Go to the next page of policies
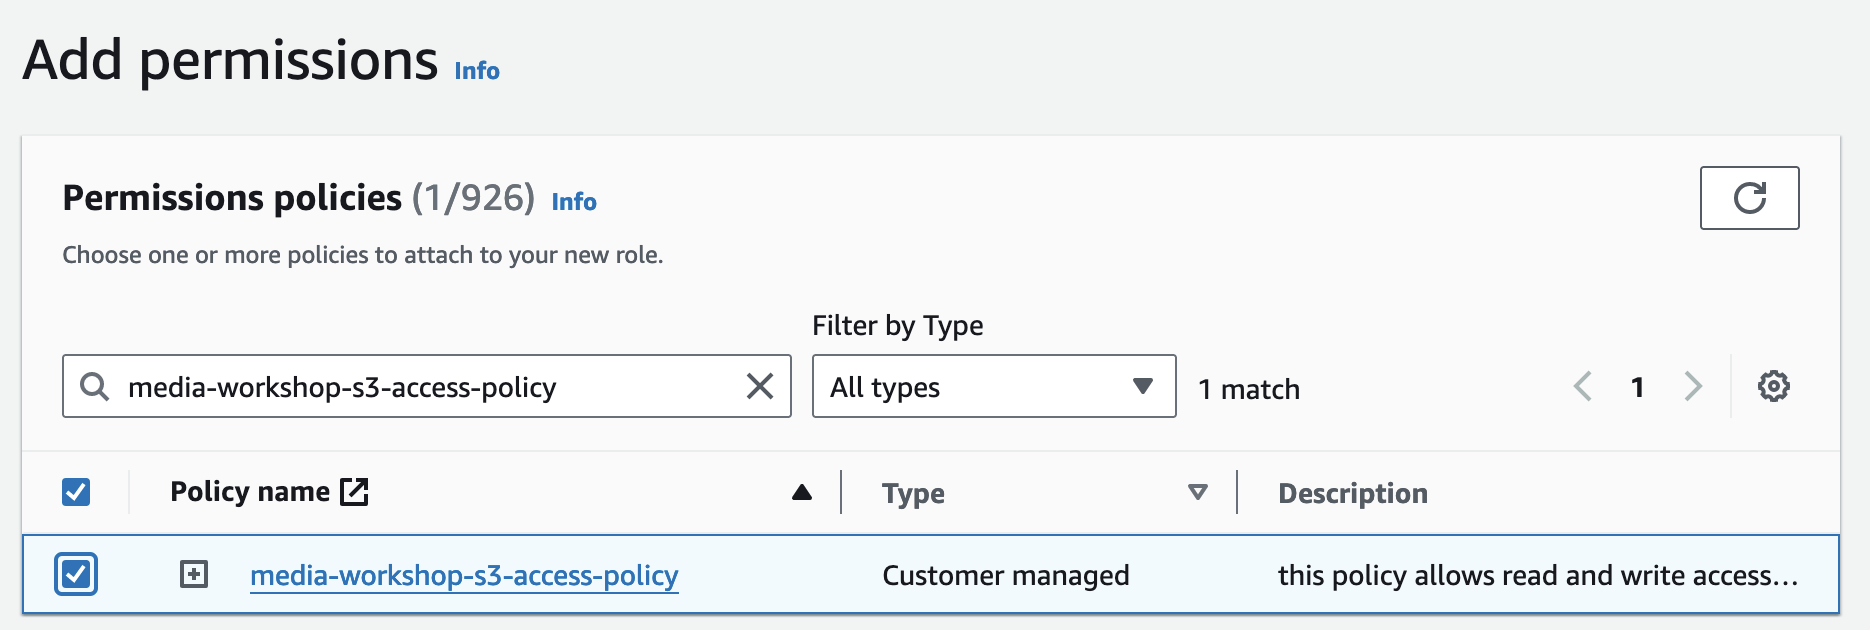 tap(1692, 386)
